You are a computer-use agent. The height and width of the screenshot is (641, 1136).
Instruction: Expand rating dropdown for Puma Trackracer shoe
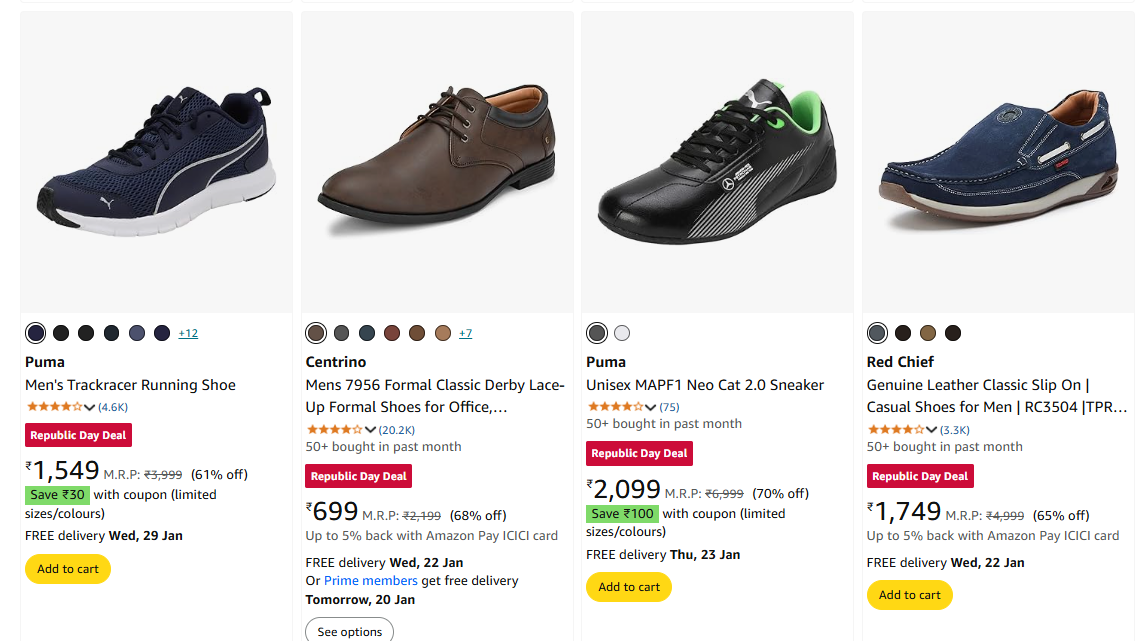click(x=90, y=407)
